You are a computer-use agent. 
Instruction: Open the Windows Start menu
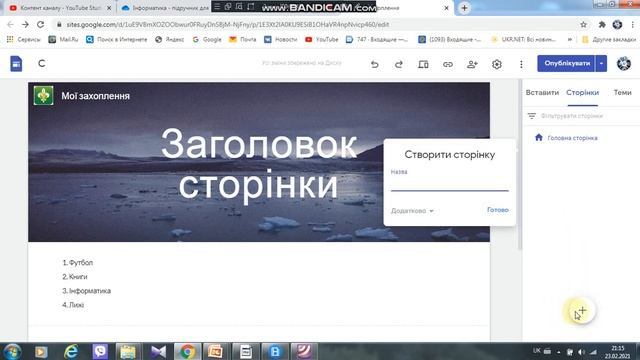click(x=12, y=351)
